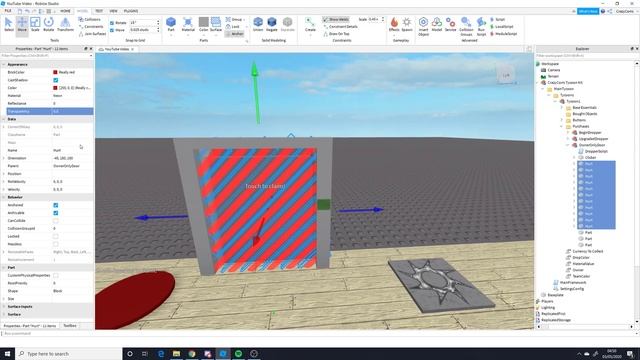Open the FILE menu
Screen dimensions: 640x360
pos(8,11)
